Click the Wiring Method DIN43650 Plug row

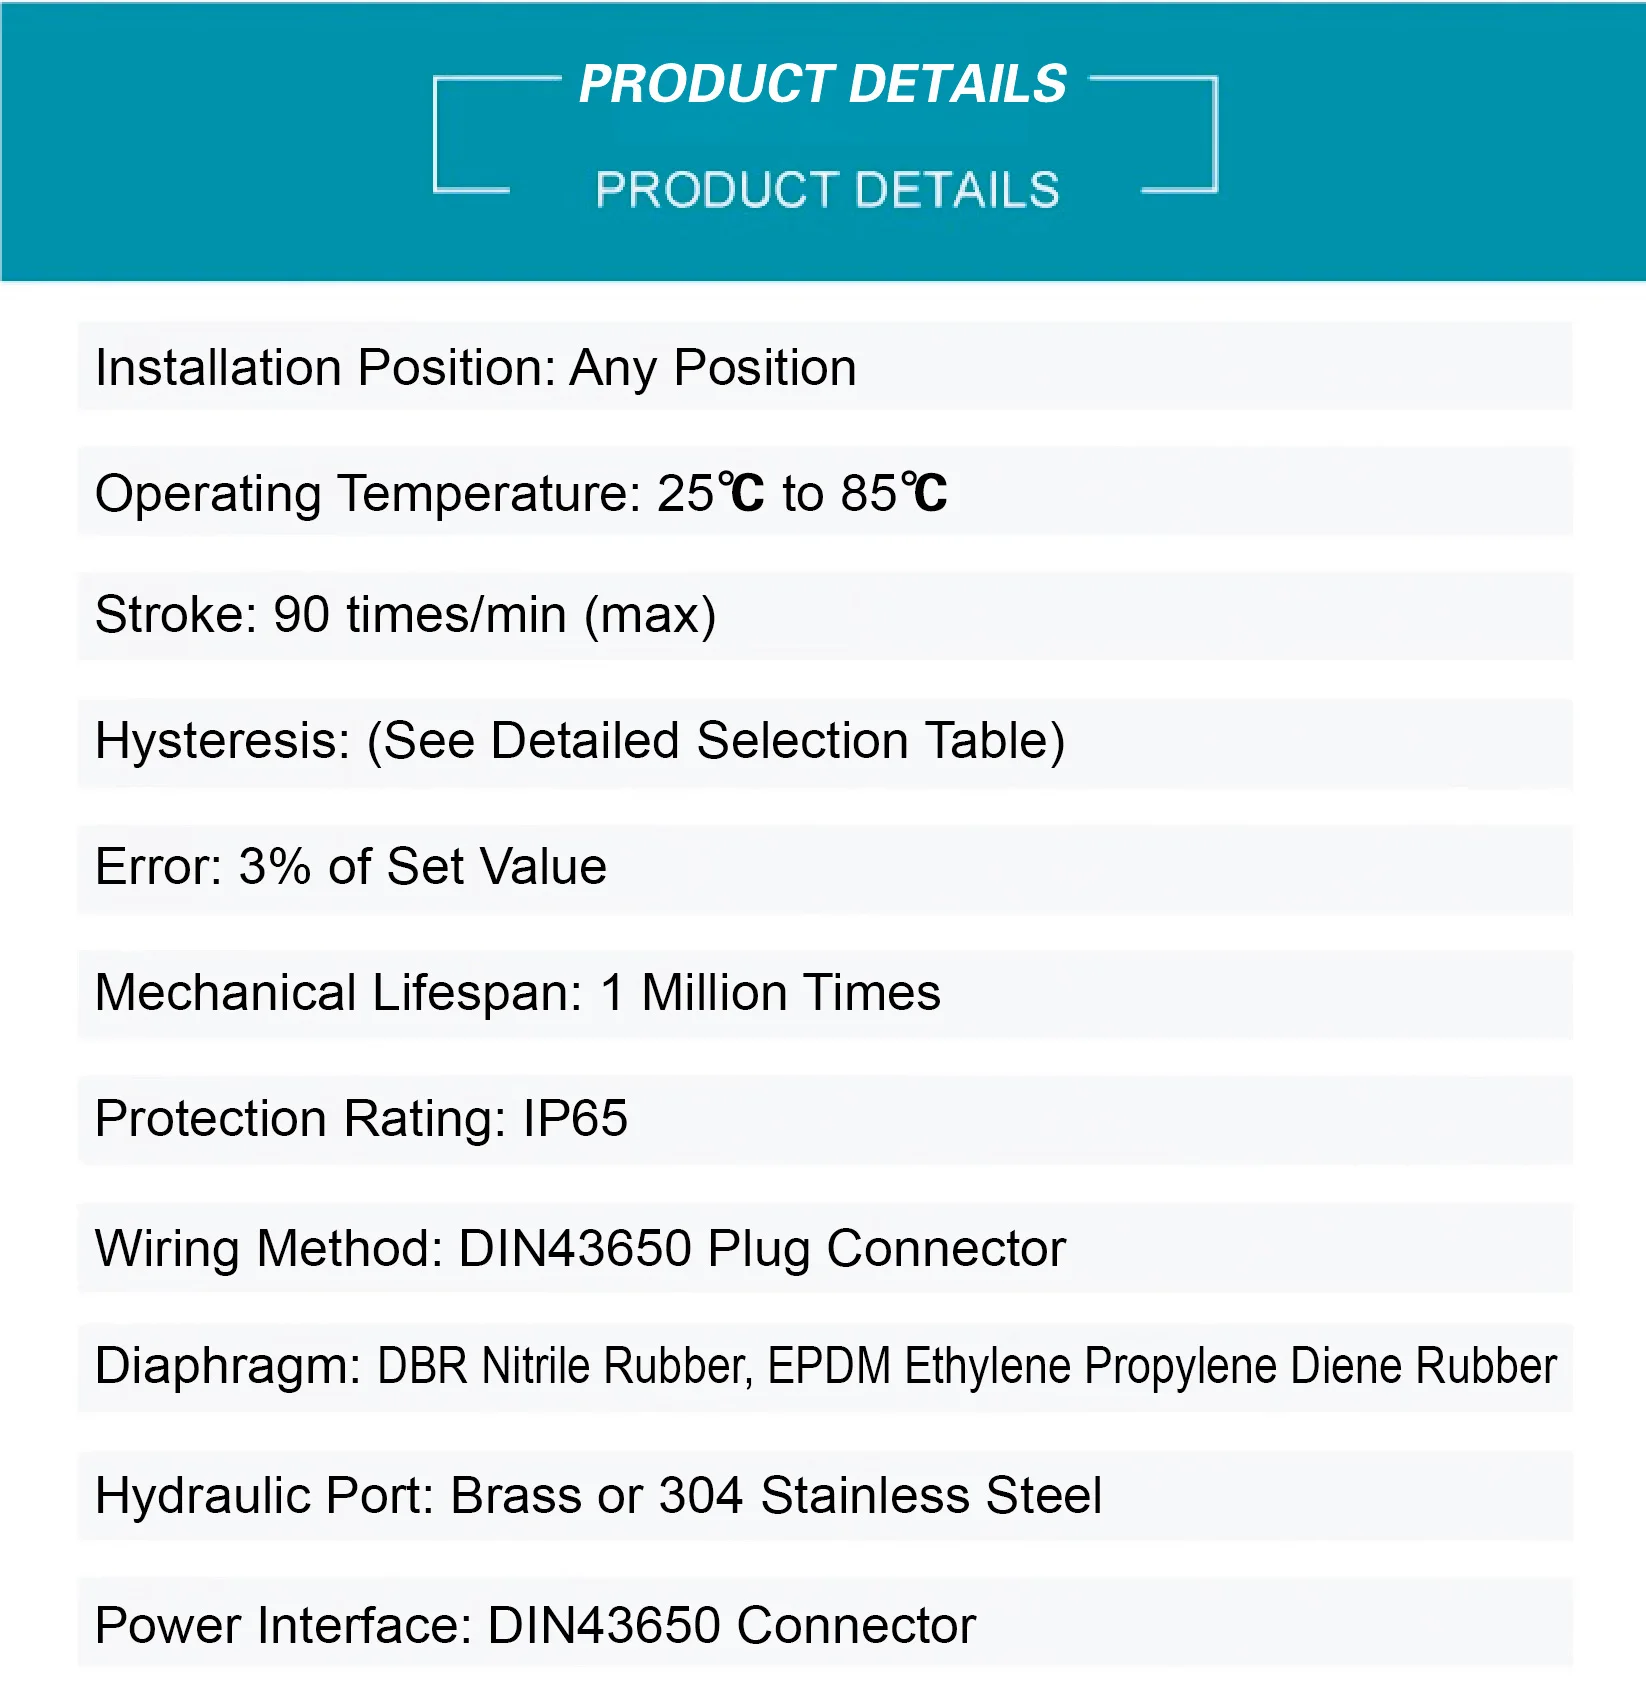825,1248
